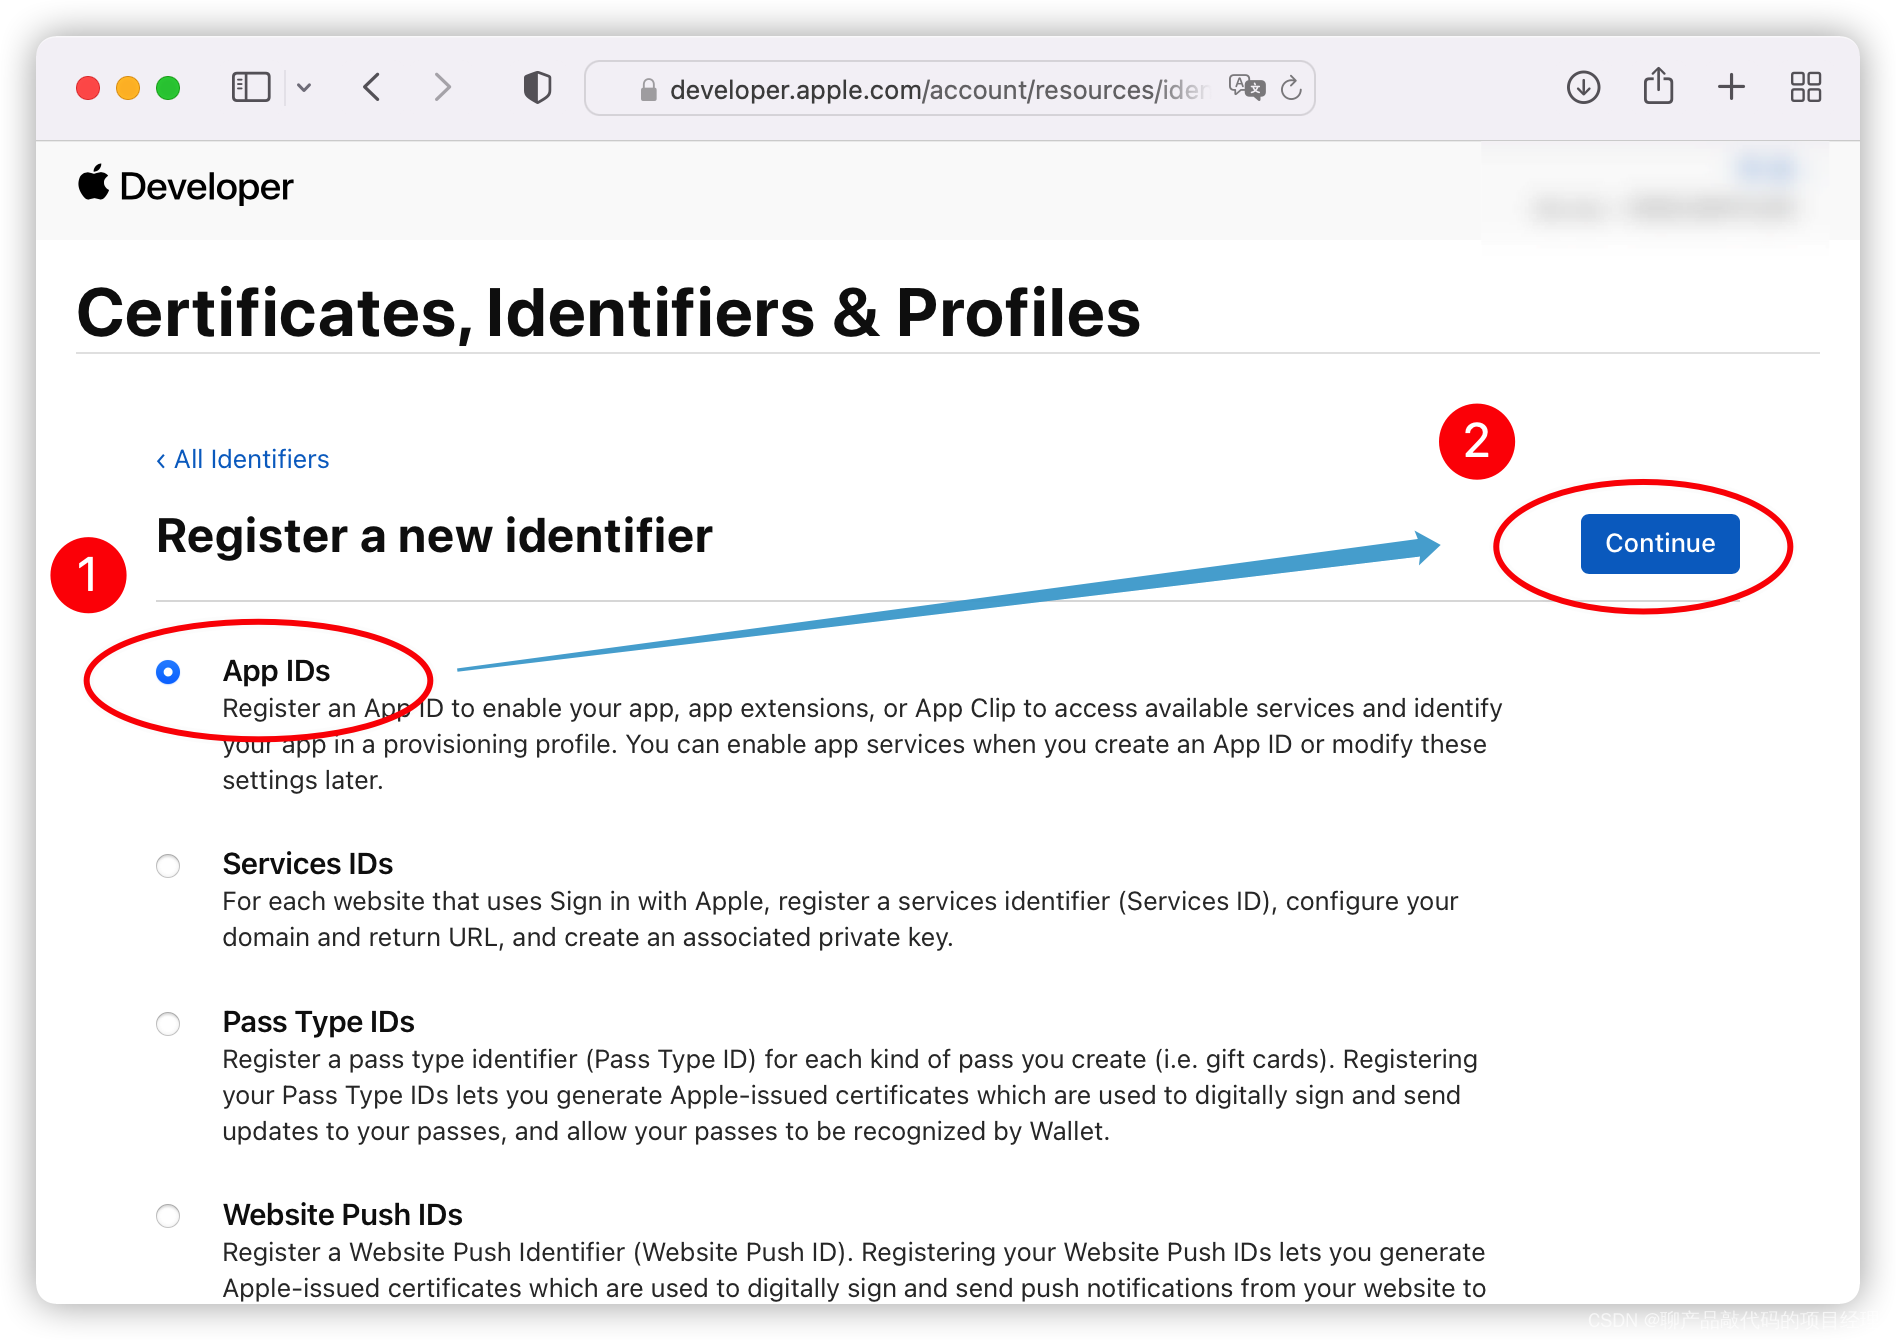
Task: Reload the current page
Action: tap(1291, 88)
